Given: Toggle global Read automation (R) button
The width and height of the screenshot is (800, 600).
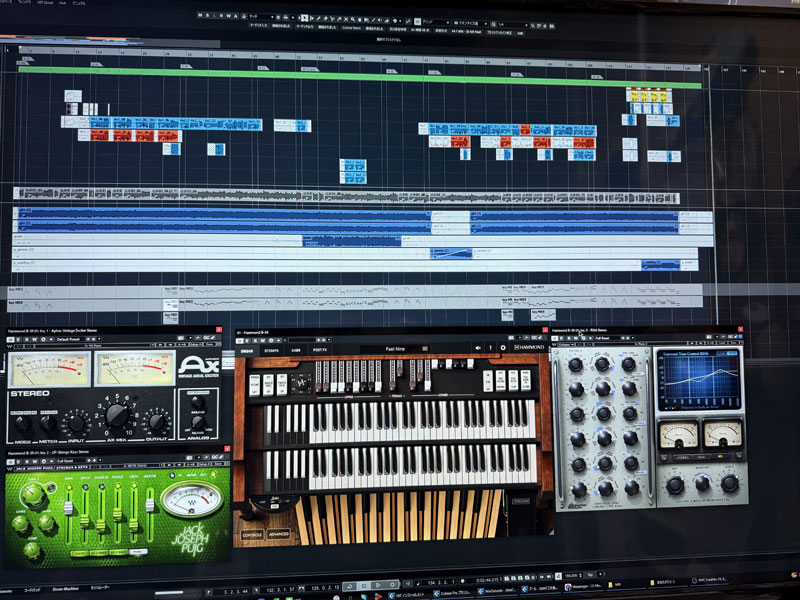Looking at the screenshot, I should point(221,16).
